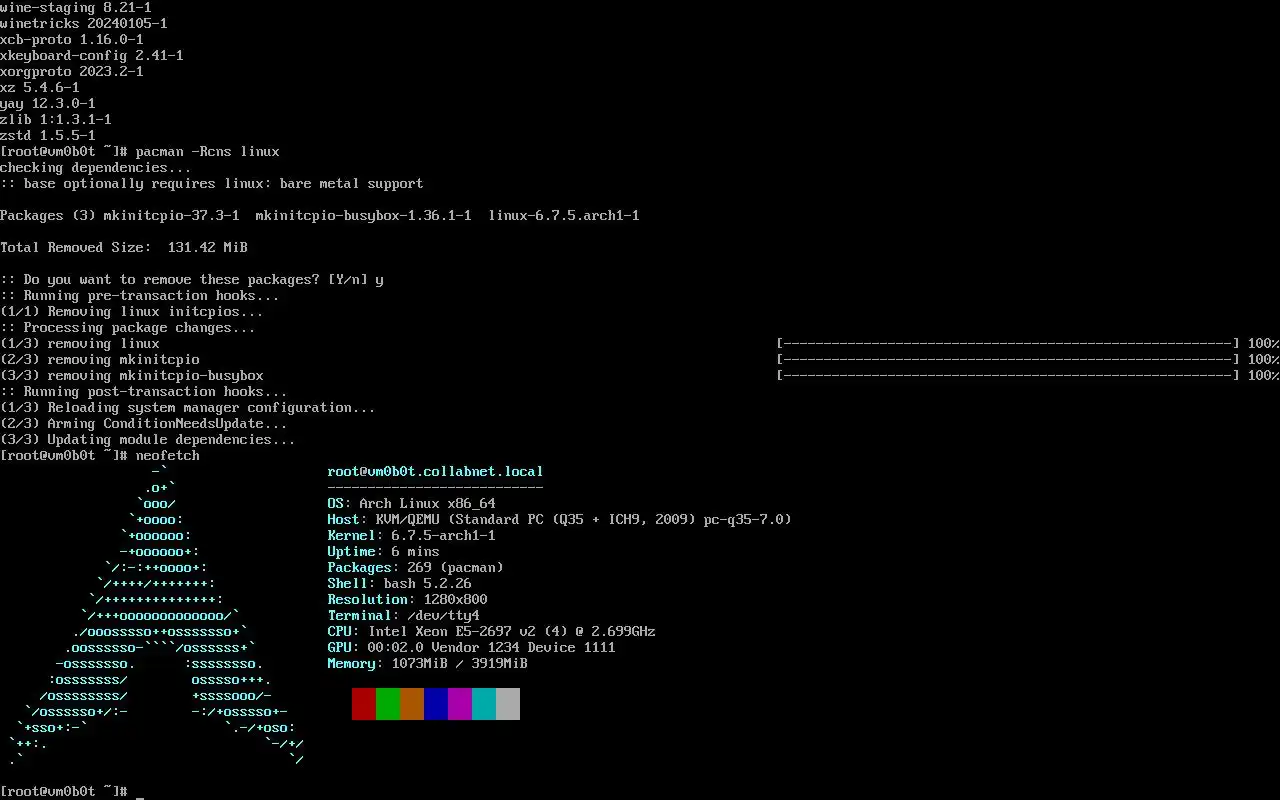Click the 'Host: KVM/QEMU' line
Screen dimensions: 1280x800
pyautogui.click(x=560, y=520)
